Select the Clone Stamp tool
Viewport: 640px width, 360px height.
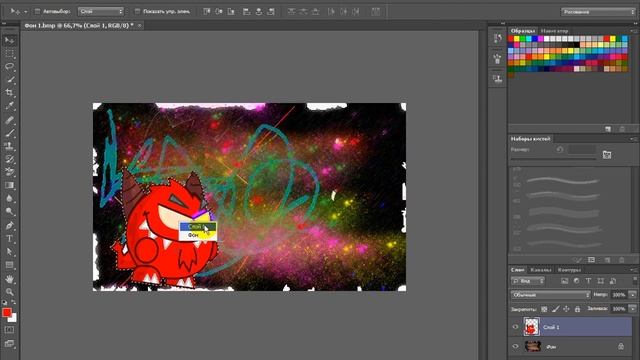[9, 146]
